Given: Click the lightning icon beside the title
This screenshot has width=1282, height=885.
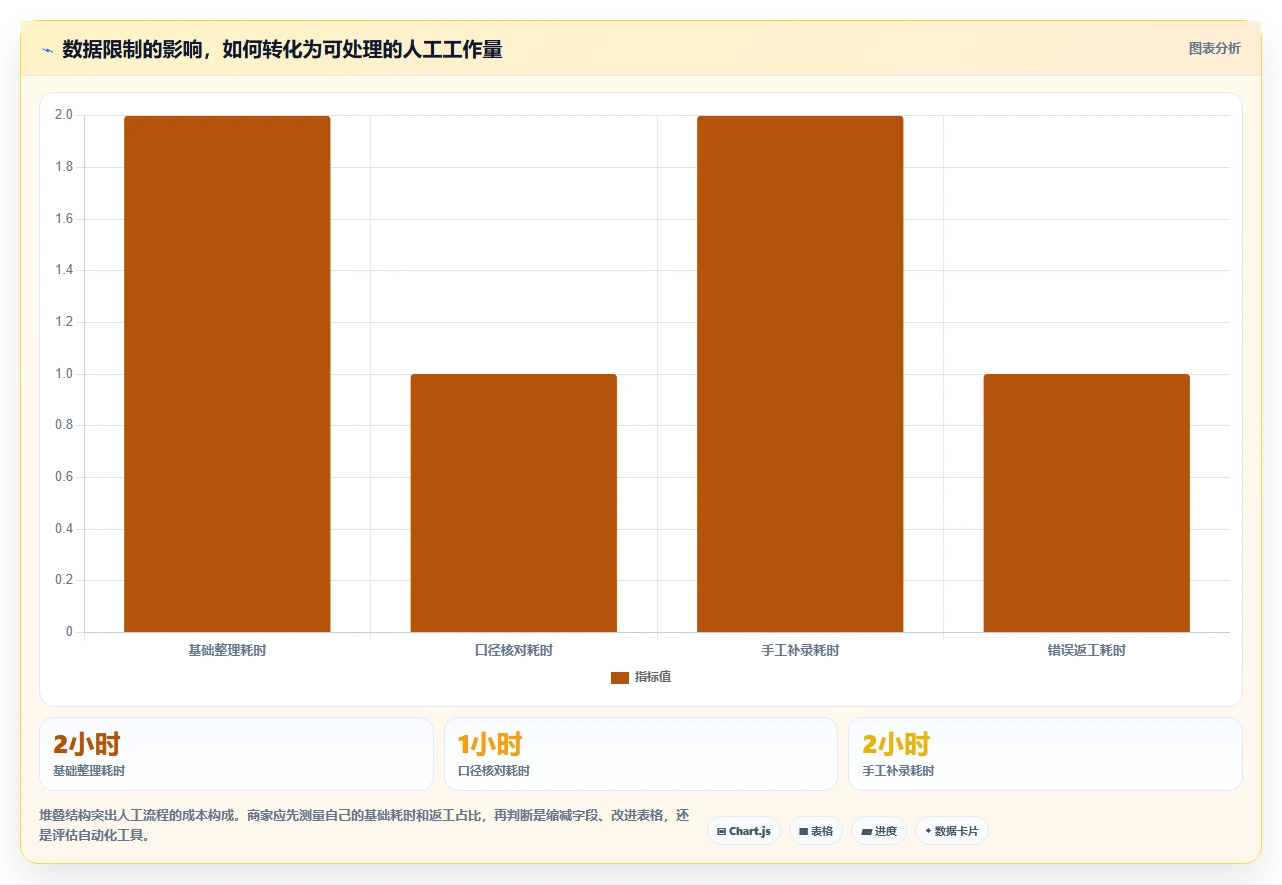Looking at the screenshot, I should 47,50.
